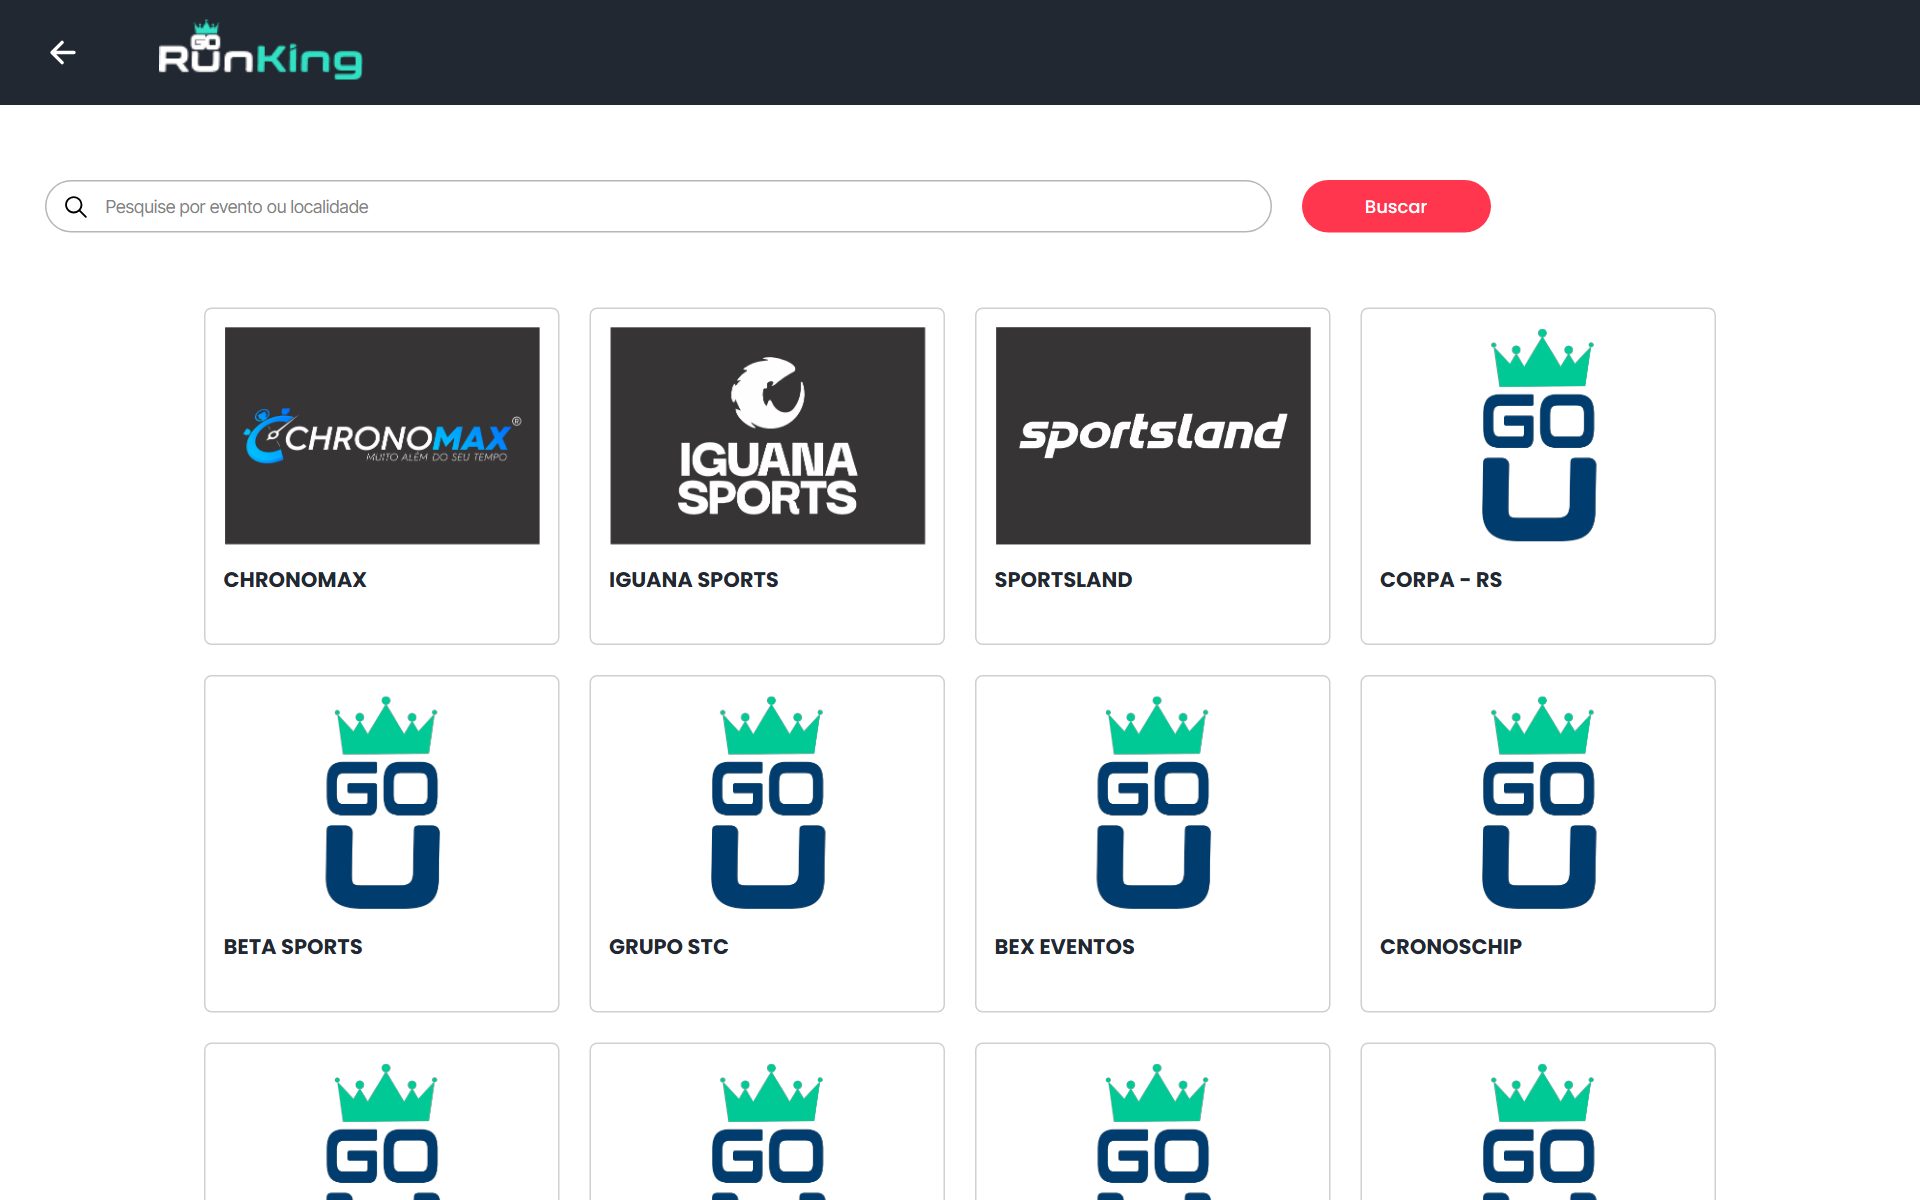Open the Sportsland logo image
This screenshot has height=1200, width=1920.
pyautogui.click(x=1153, y=436)
